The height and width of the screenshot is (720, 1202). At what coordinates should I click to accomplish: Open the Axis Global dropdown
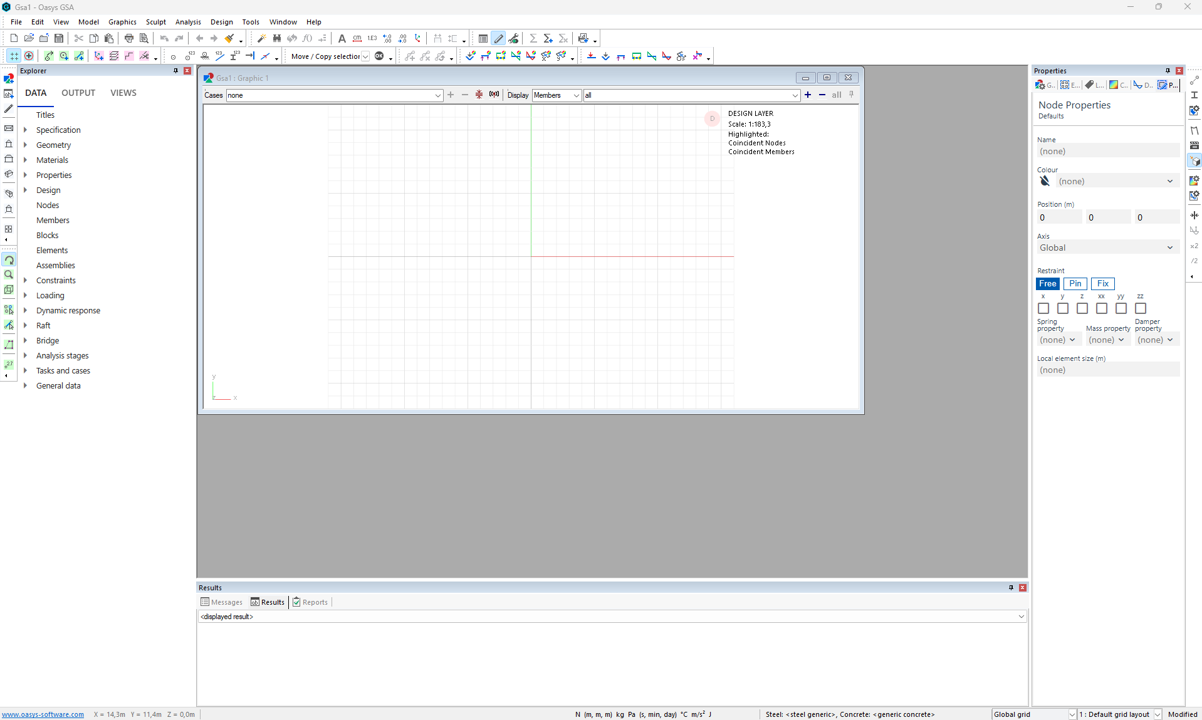point(1107,248)
